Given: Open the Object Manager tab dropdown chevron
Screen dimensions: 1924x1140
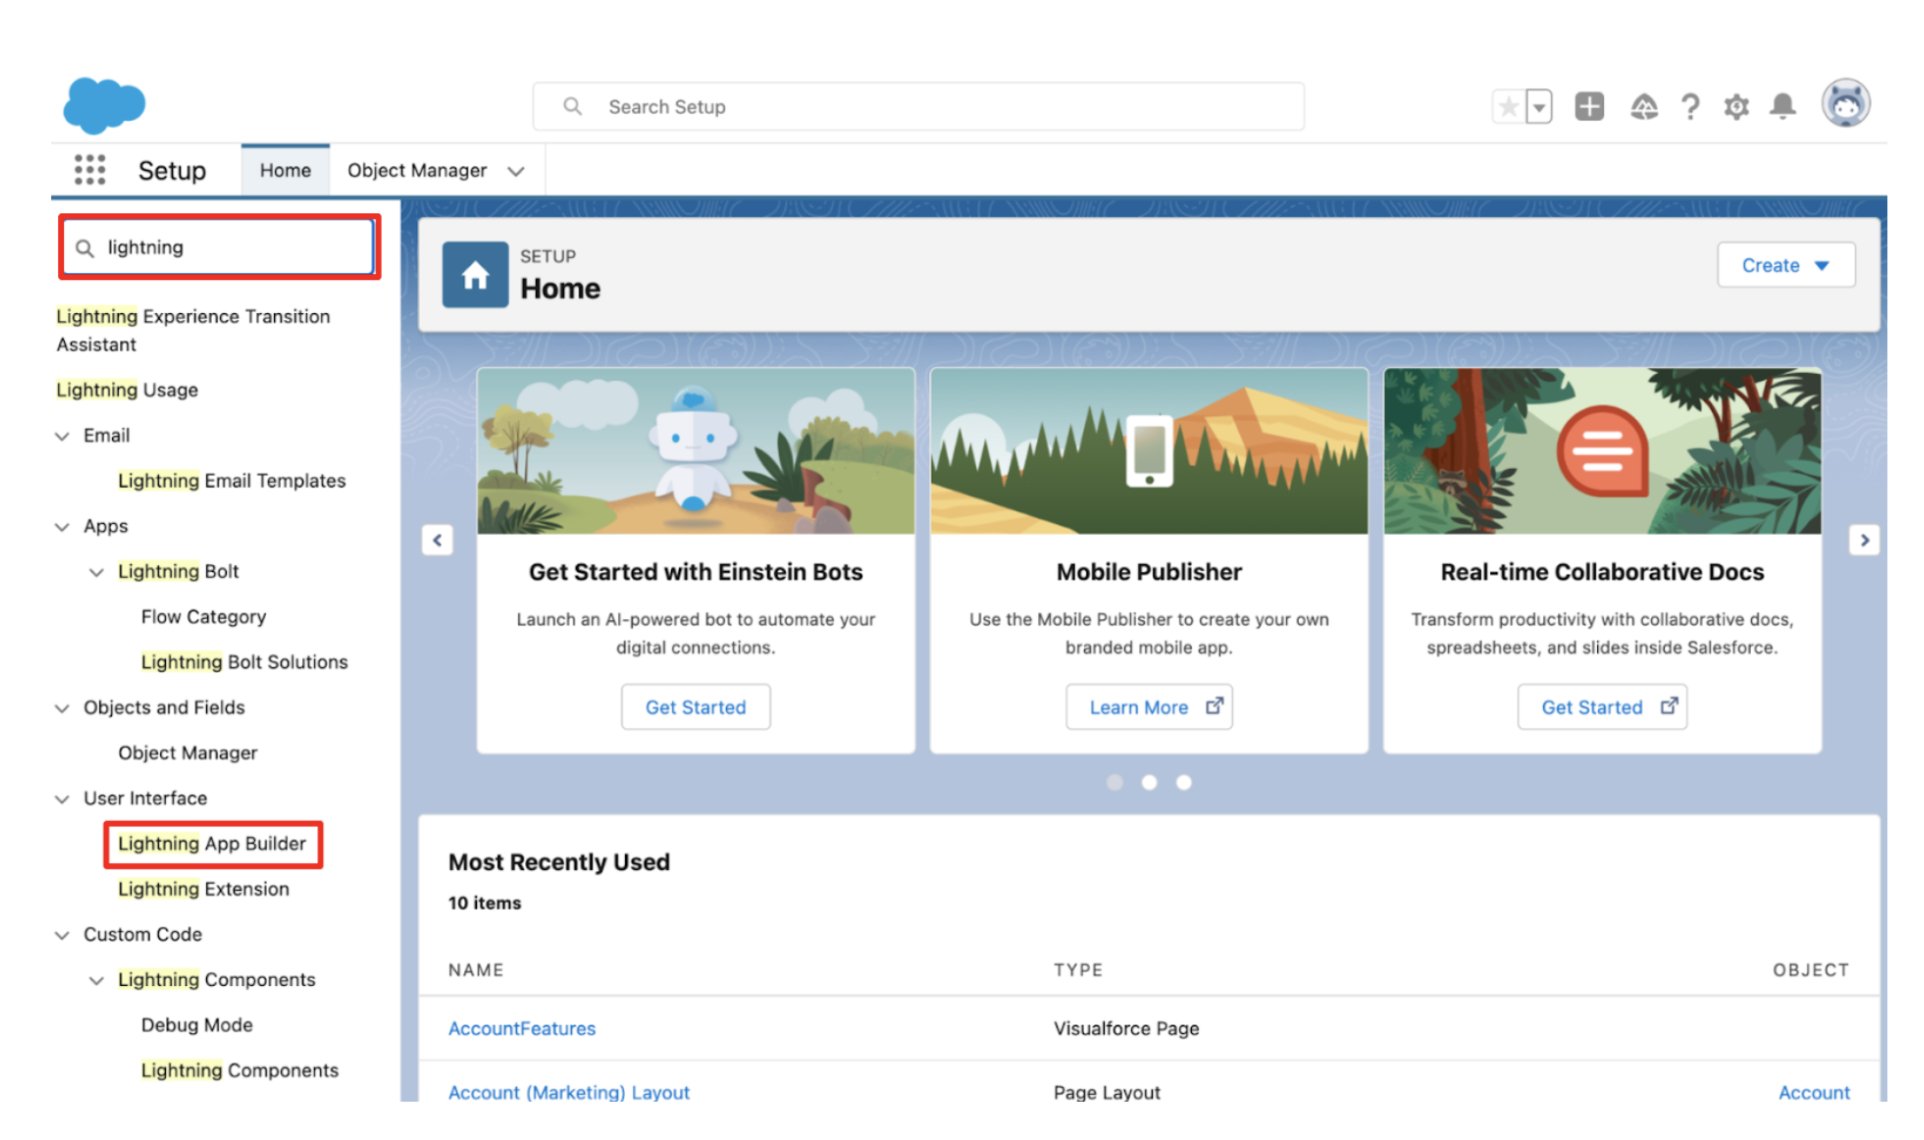Looking at the screenshot, I should click(516, 171).
